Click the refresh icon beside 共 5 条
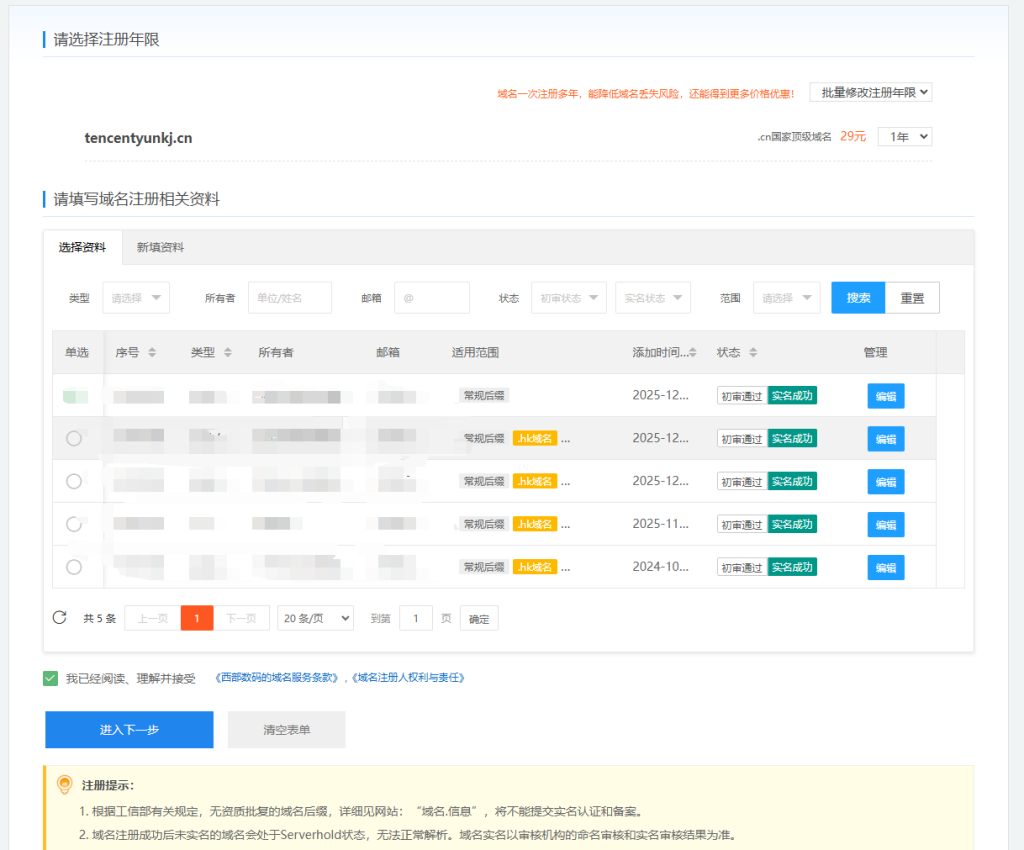Viewport: 1024px width, 850px height. point(59,618)
